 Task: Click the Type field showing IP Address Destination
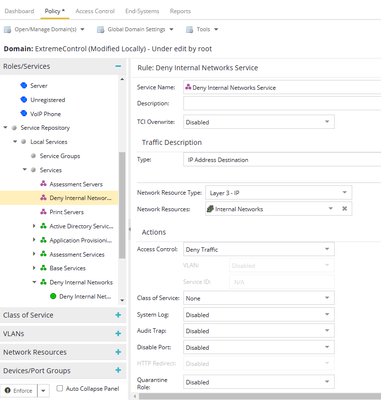[x=282, y=160]
